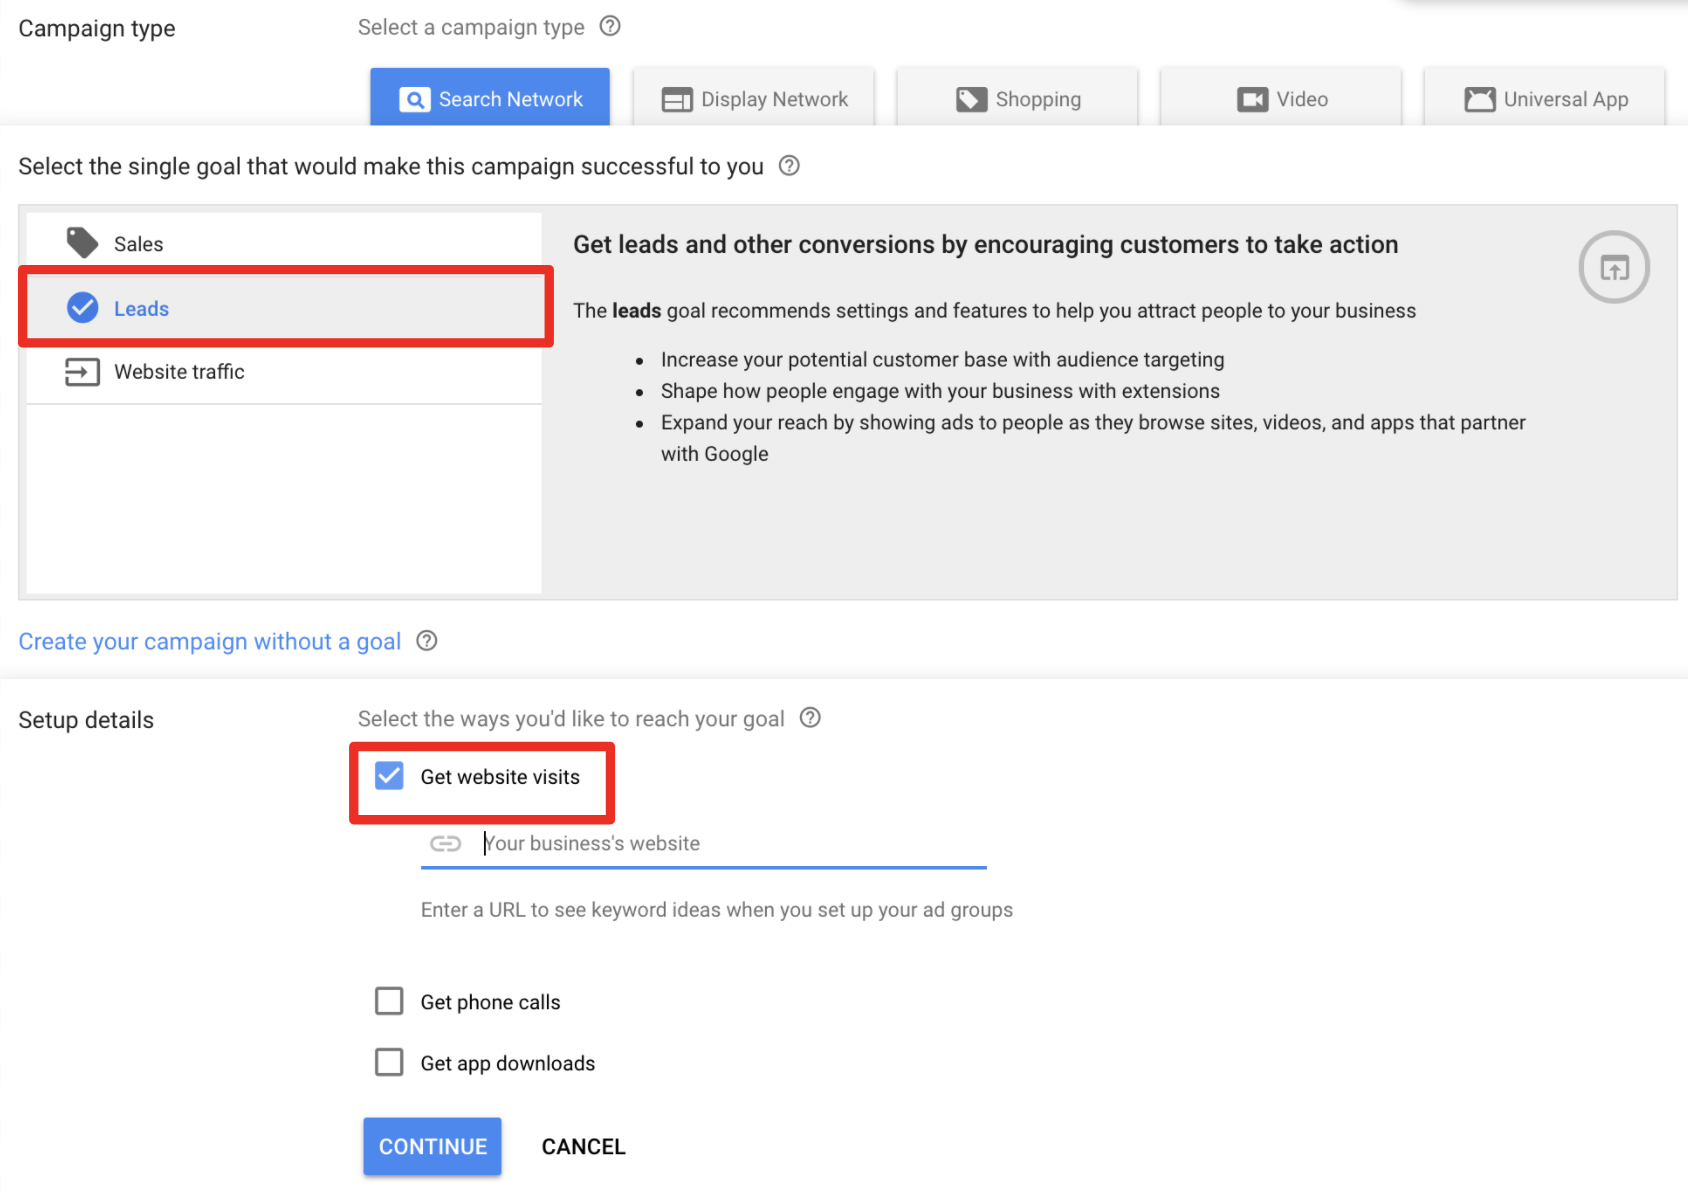Click the link icon beside website field
Screen dimensions: 1688x1192
445,844
